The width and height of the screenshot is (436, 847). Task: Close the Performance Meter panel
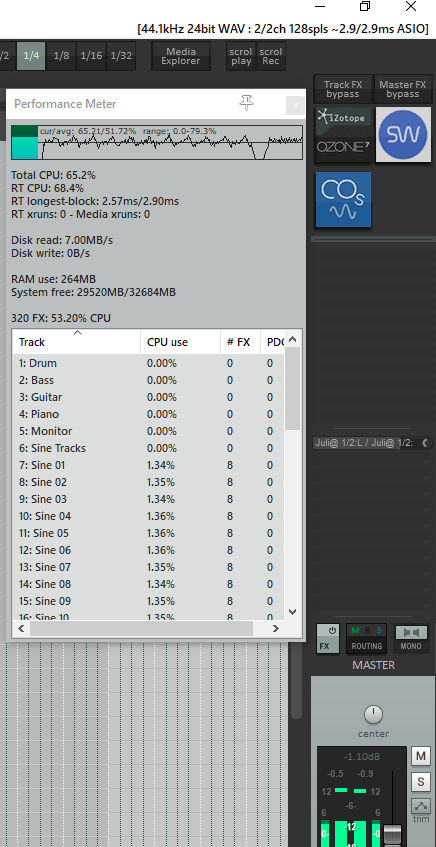(295, 105)
